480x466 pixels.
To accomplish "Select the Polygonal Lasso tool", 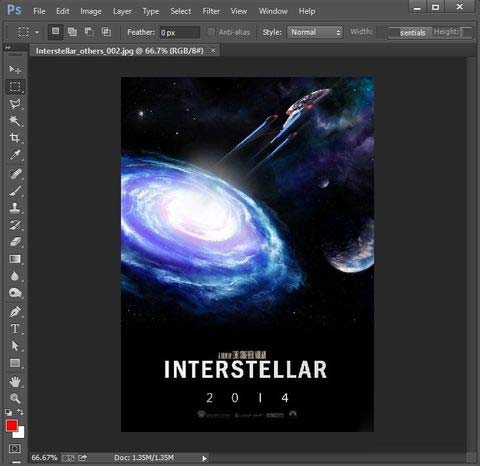I will coord(15,104).
